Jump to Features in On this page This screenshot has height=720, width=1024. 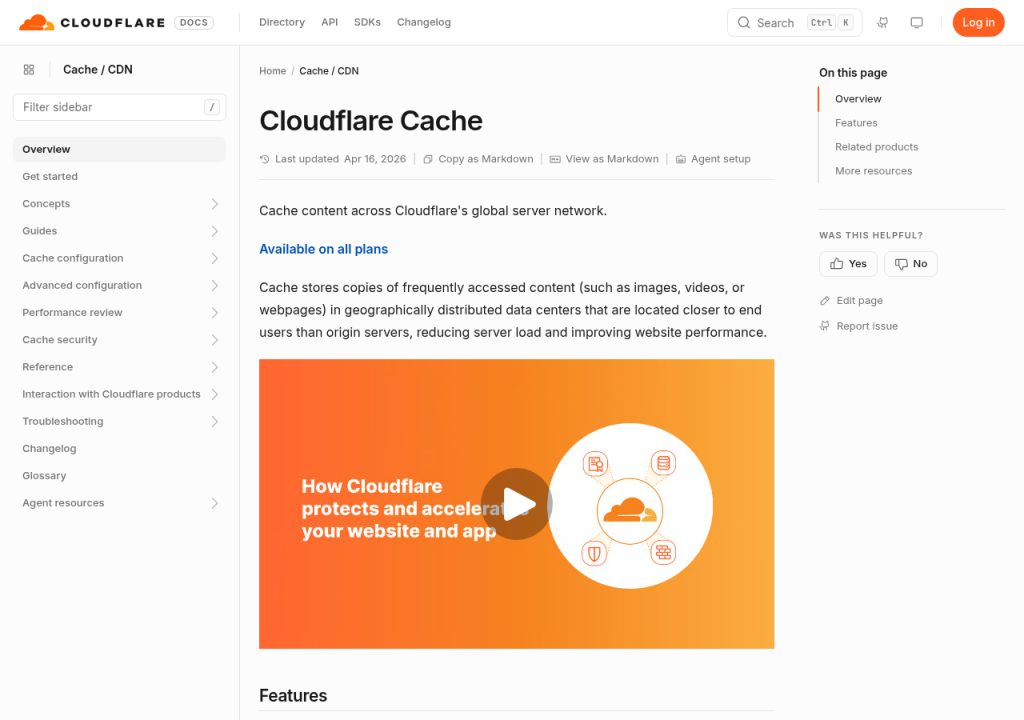tap(856, 123)
